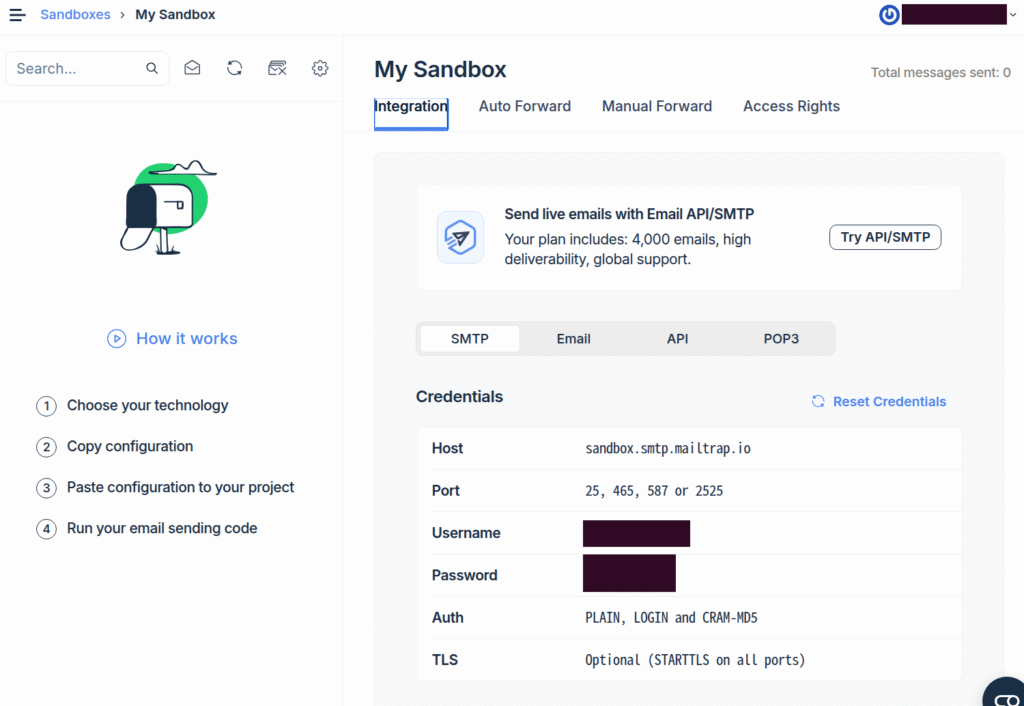Image resolution: width=1024 pixels, height=706 pixels.
Task: Open inbox settings with the gear icon
Action: click(319, 67)
